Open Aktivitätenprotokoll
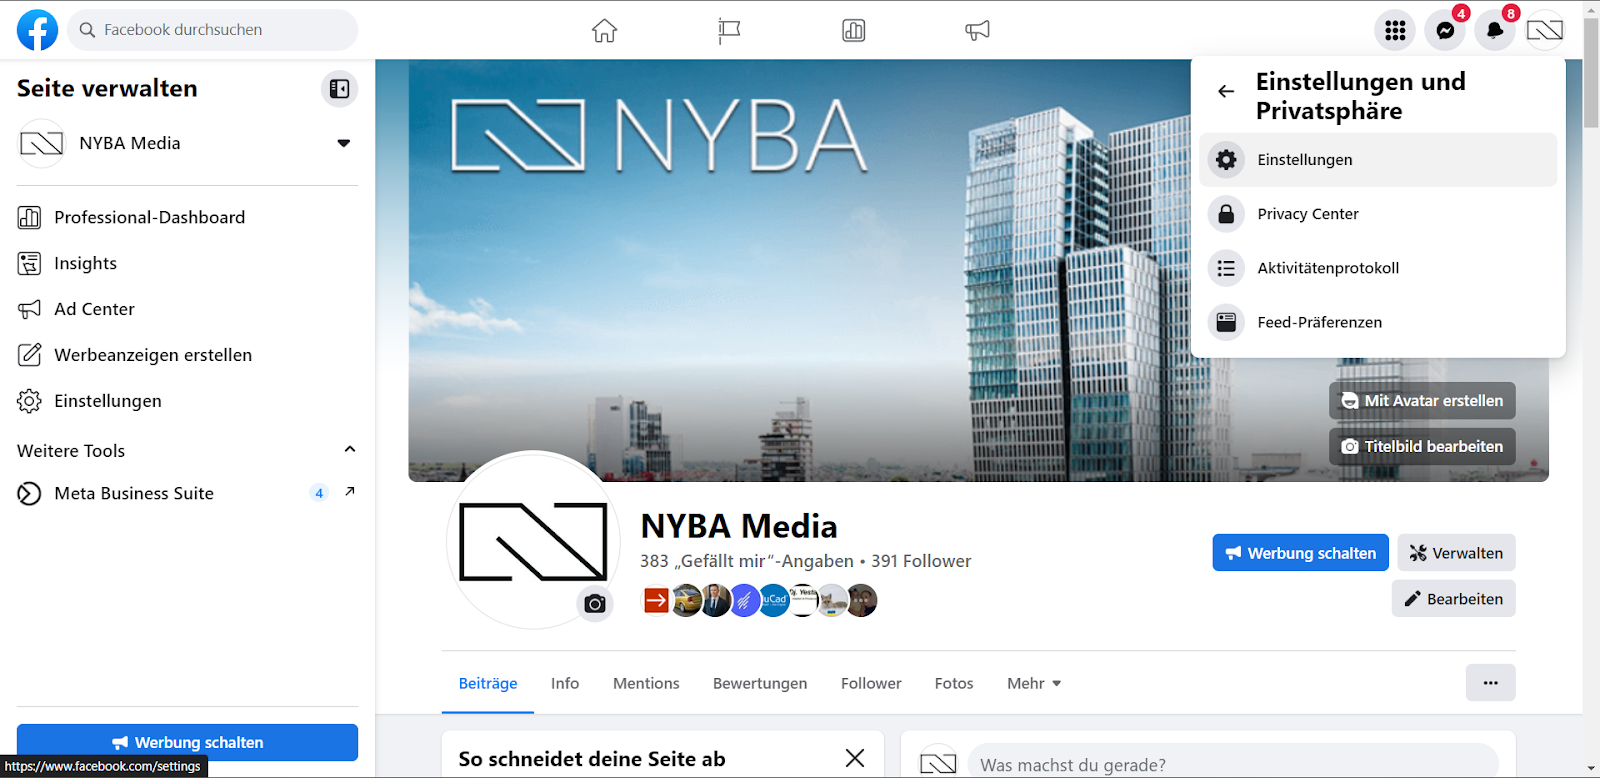Viewport: 1600px width, 778px height. 1378,268
